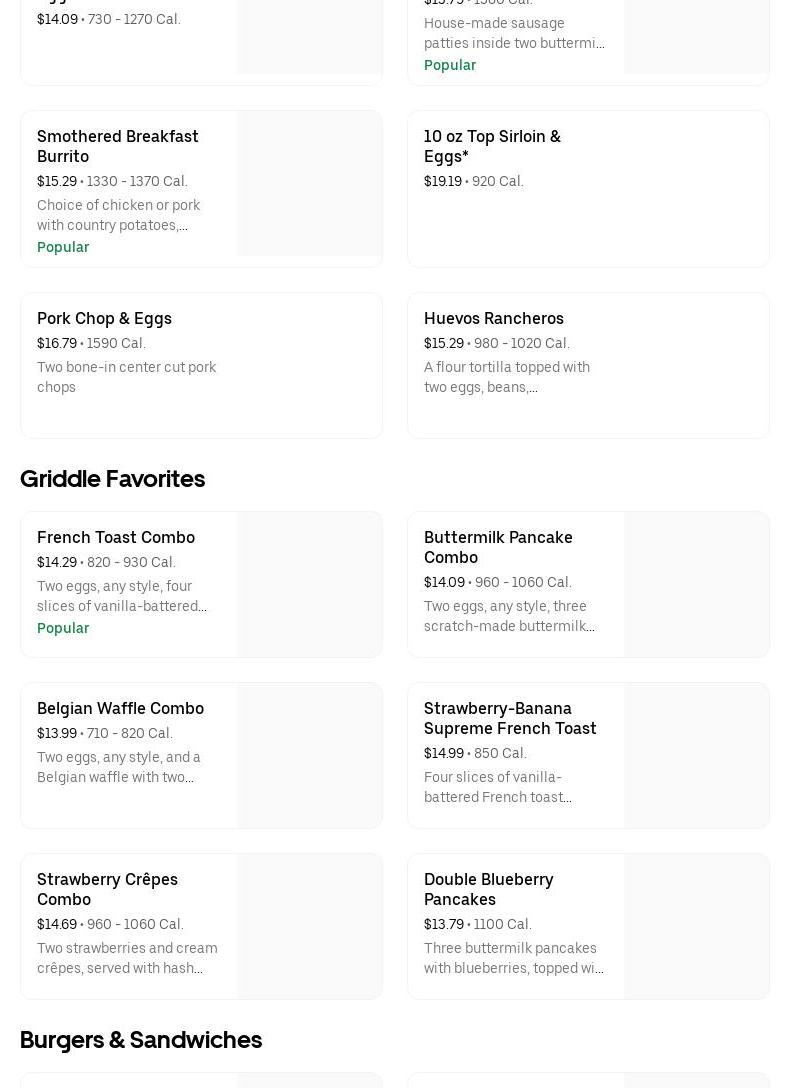The height and width of the screenshot is (1088, 804).
Task: Open the Smothered Breakfast Burrito item
Action: [118, 146]
